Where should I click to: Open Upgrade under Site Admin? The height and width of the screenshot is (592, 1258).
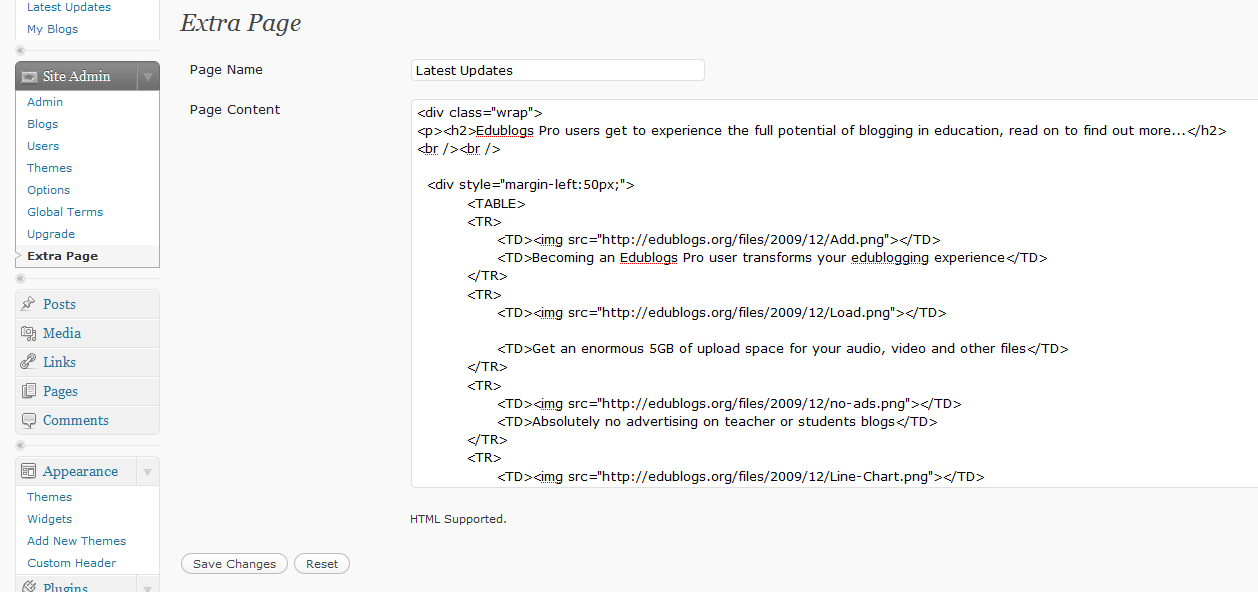point(51,234)
